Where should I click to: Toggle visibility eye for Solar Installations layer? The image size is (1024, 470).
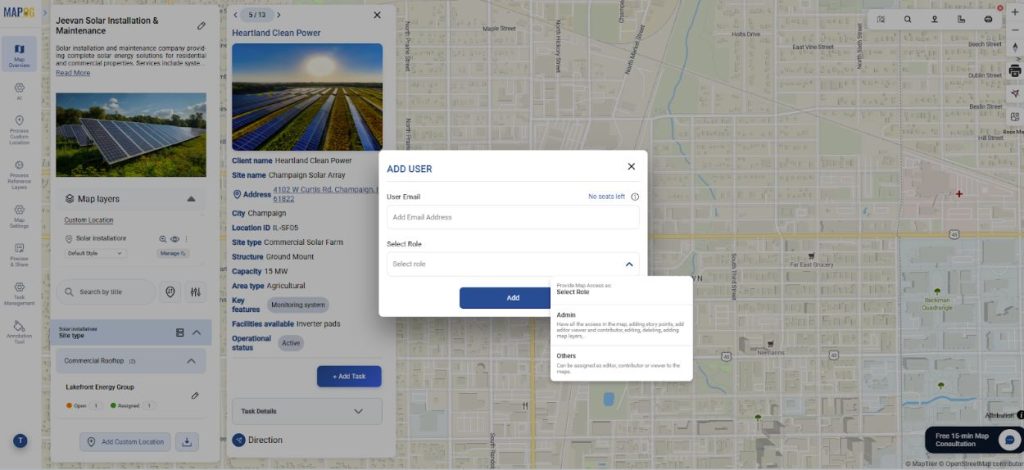[174, 239]
